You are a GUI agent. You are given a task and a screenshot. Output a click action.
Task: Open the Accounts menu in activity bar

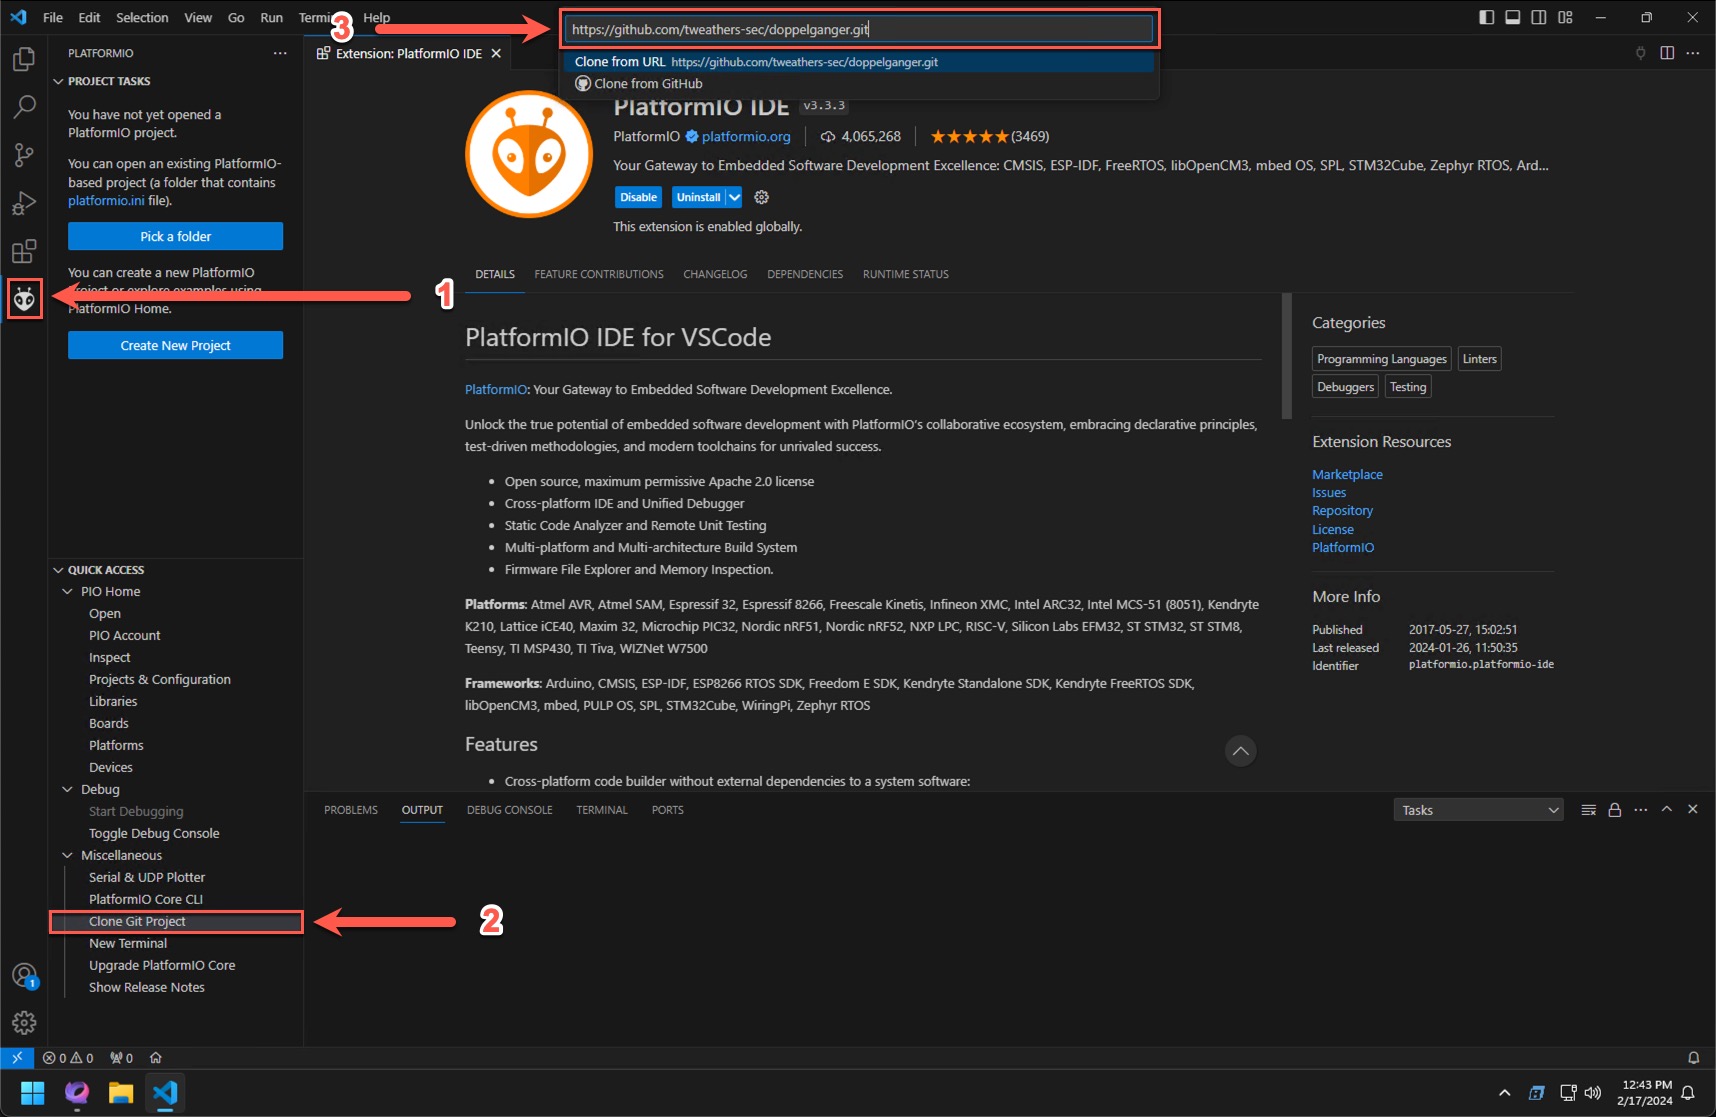pyautogui.click(x=24, y=975)
